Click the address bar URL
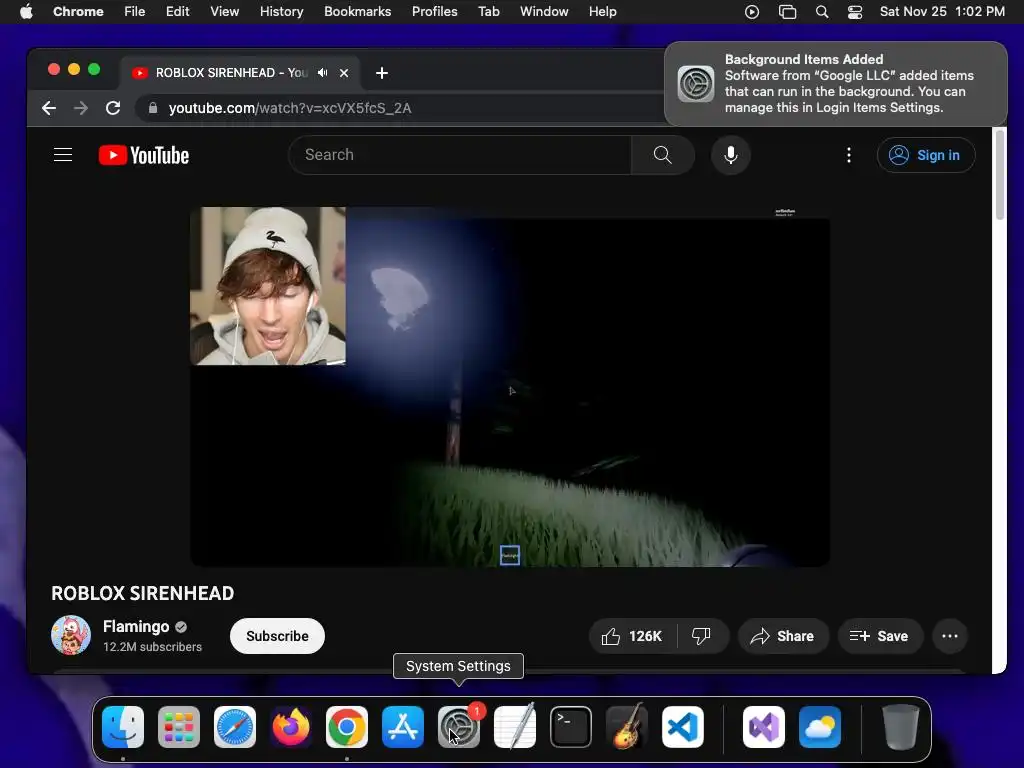 (290, 108)
